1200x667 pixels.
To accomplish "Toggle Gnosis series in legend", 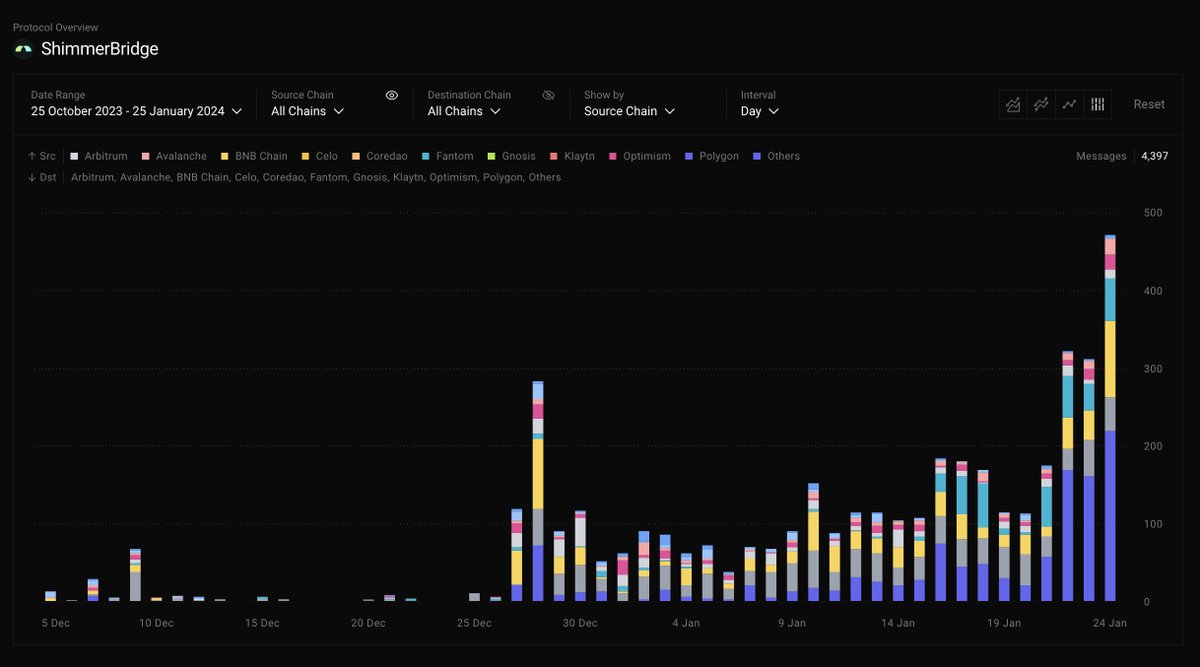I will (511, 156).
